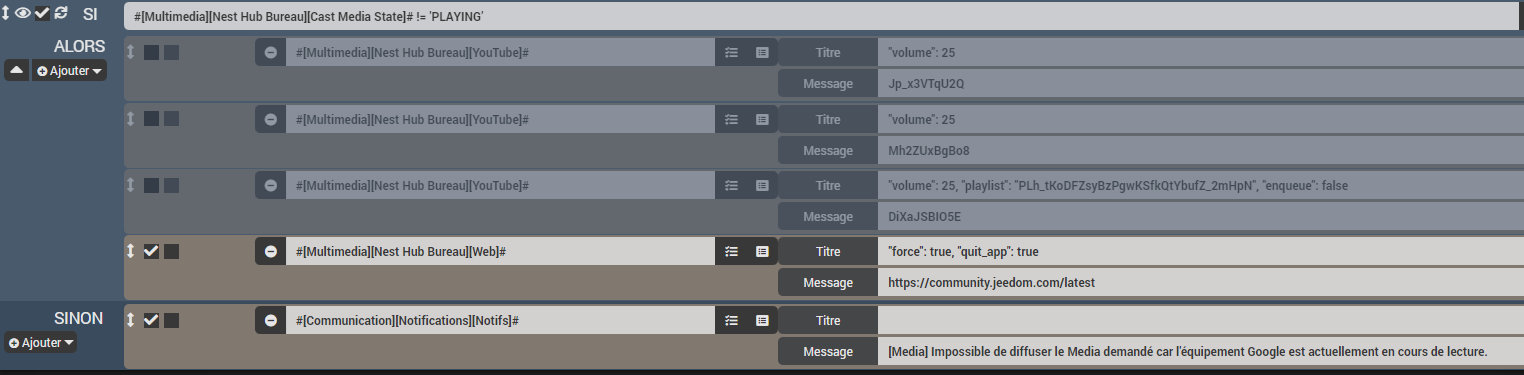
Task: Open the command picker for the Notifs action
Action: pyautogui.click(x=762, y=320)
